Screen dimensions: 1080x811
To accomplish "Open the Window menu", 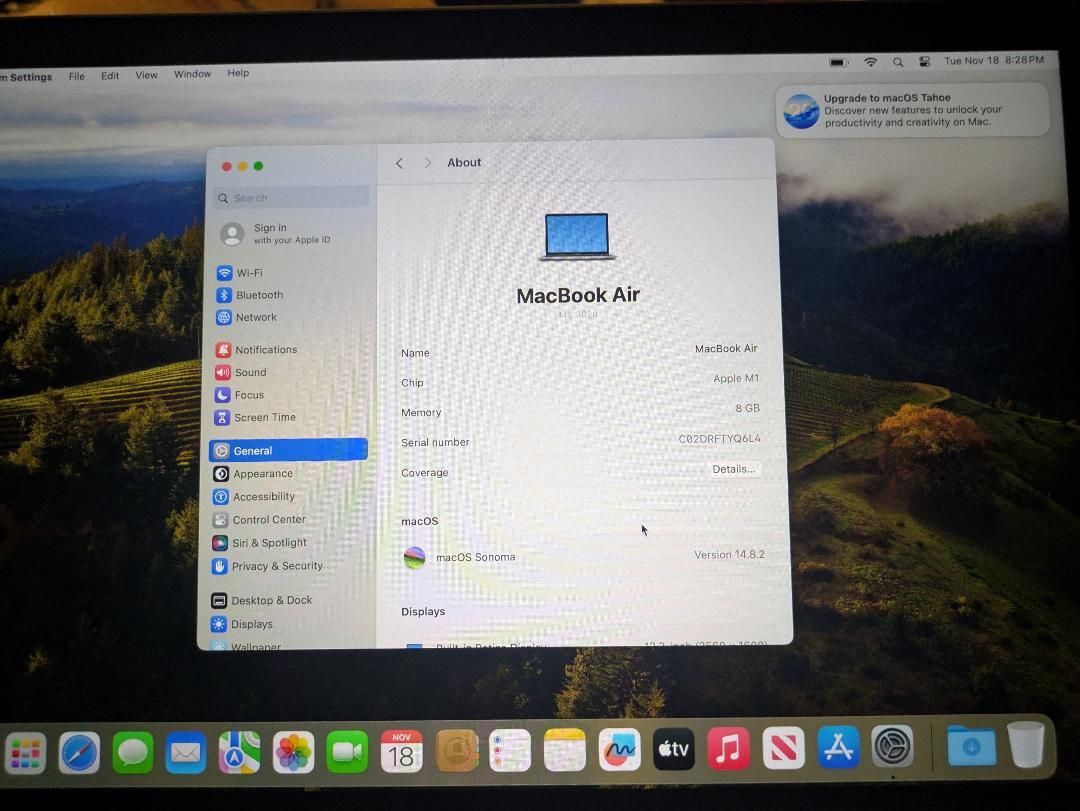I will pos(192,73).
